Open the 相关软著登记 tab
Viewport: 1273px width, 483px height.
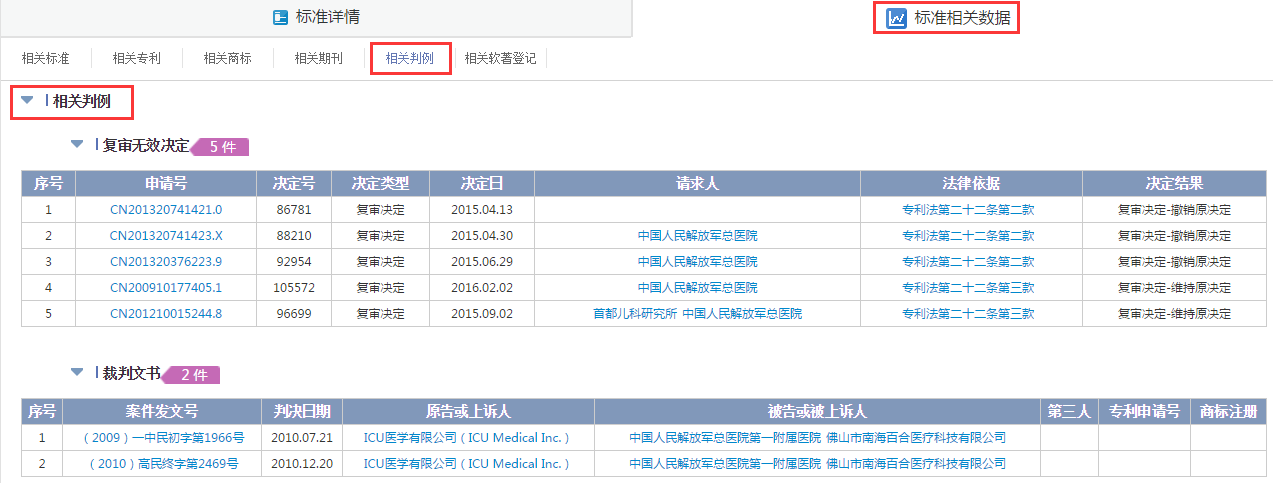500,58
